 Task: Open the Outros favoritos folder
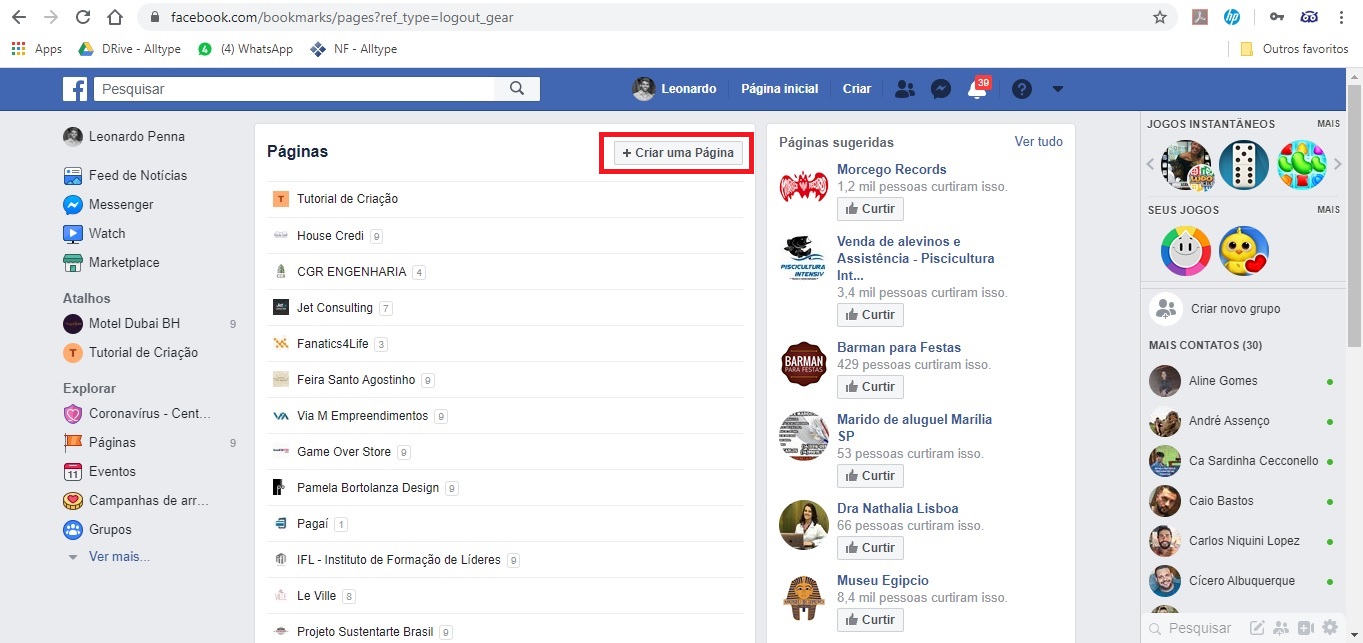(1294, 49)
